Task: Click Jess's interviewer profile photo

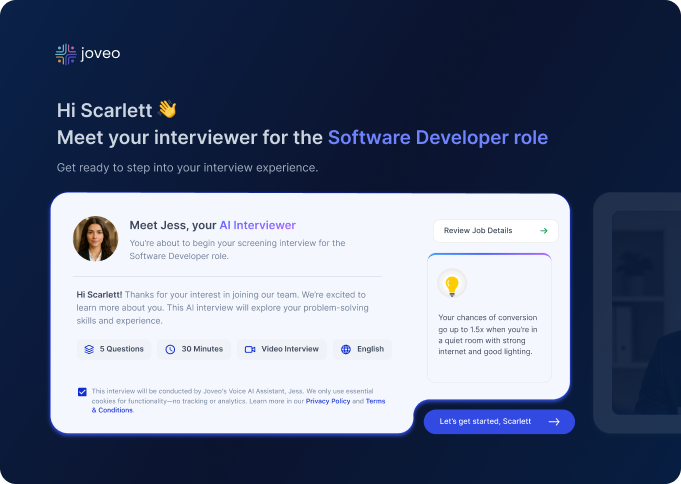Action: click(95, 239)
